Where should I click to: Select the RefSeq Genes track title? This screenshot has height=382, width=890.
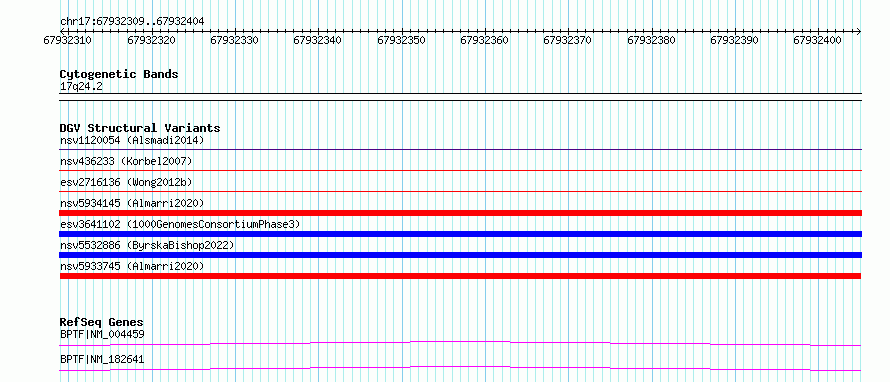[x=102, y=322]
